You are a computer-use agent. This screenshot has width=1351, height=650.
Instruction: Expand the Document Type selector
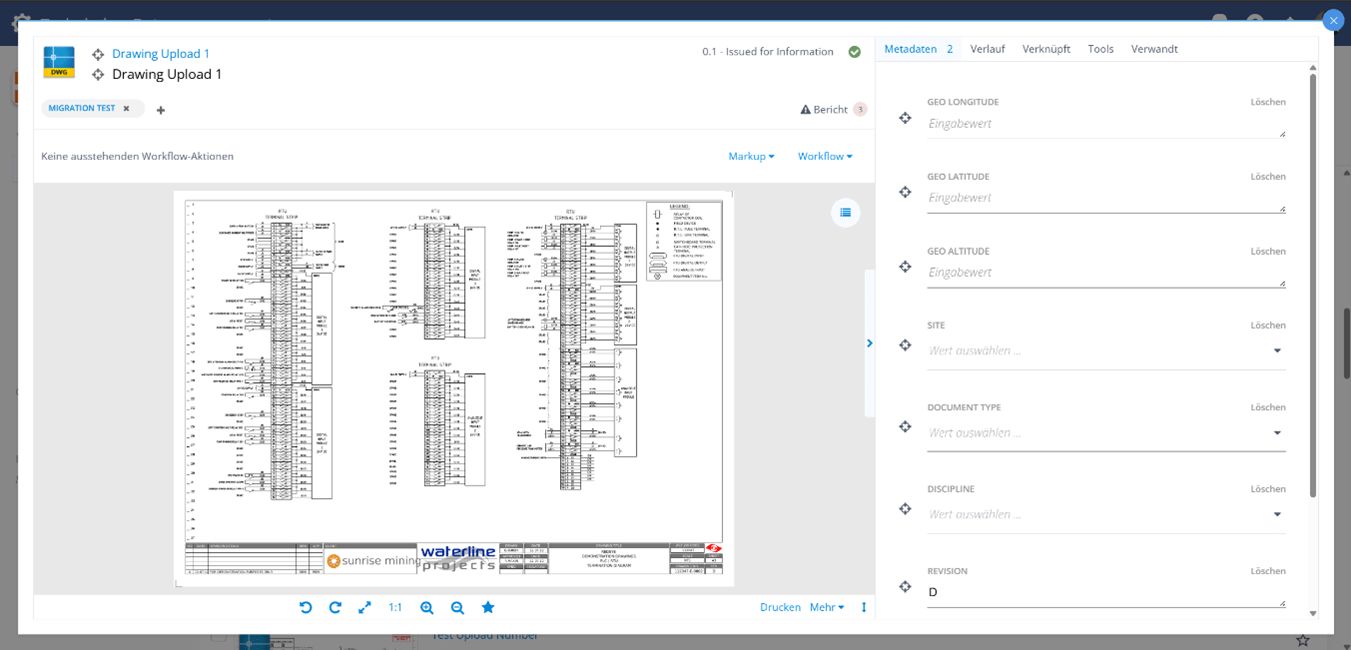[x=1277, y=433]
